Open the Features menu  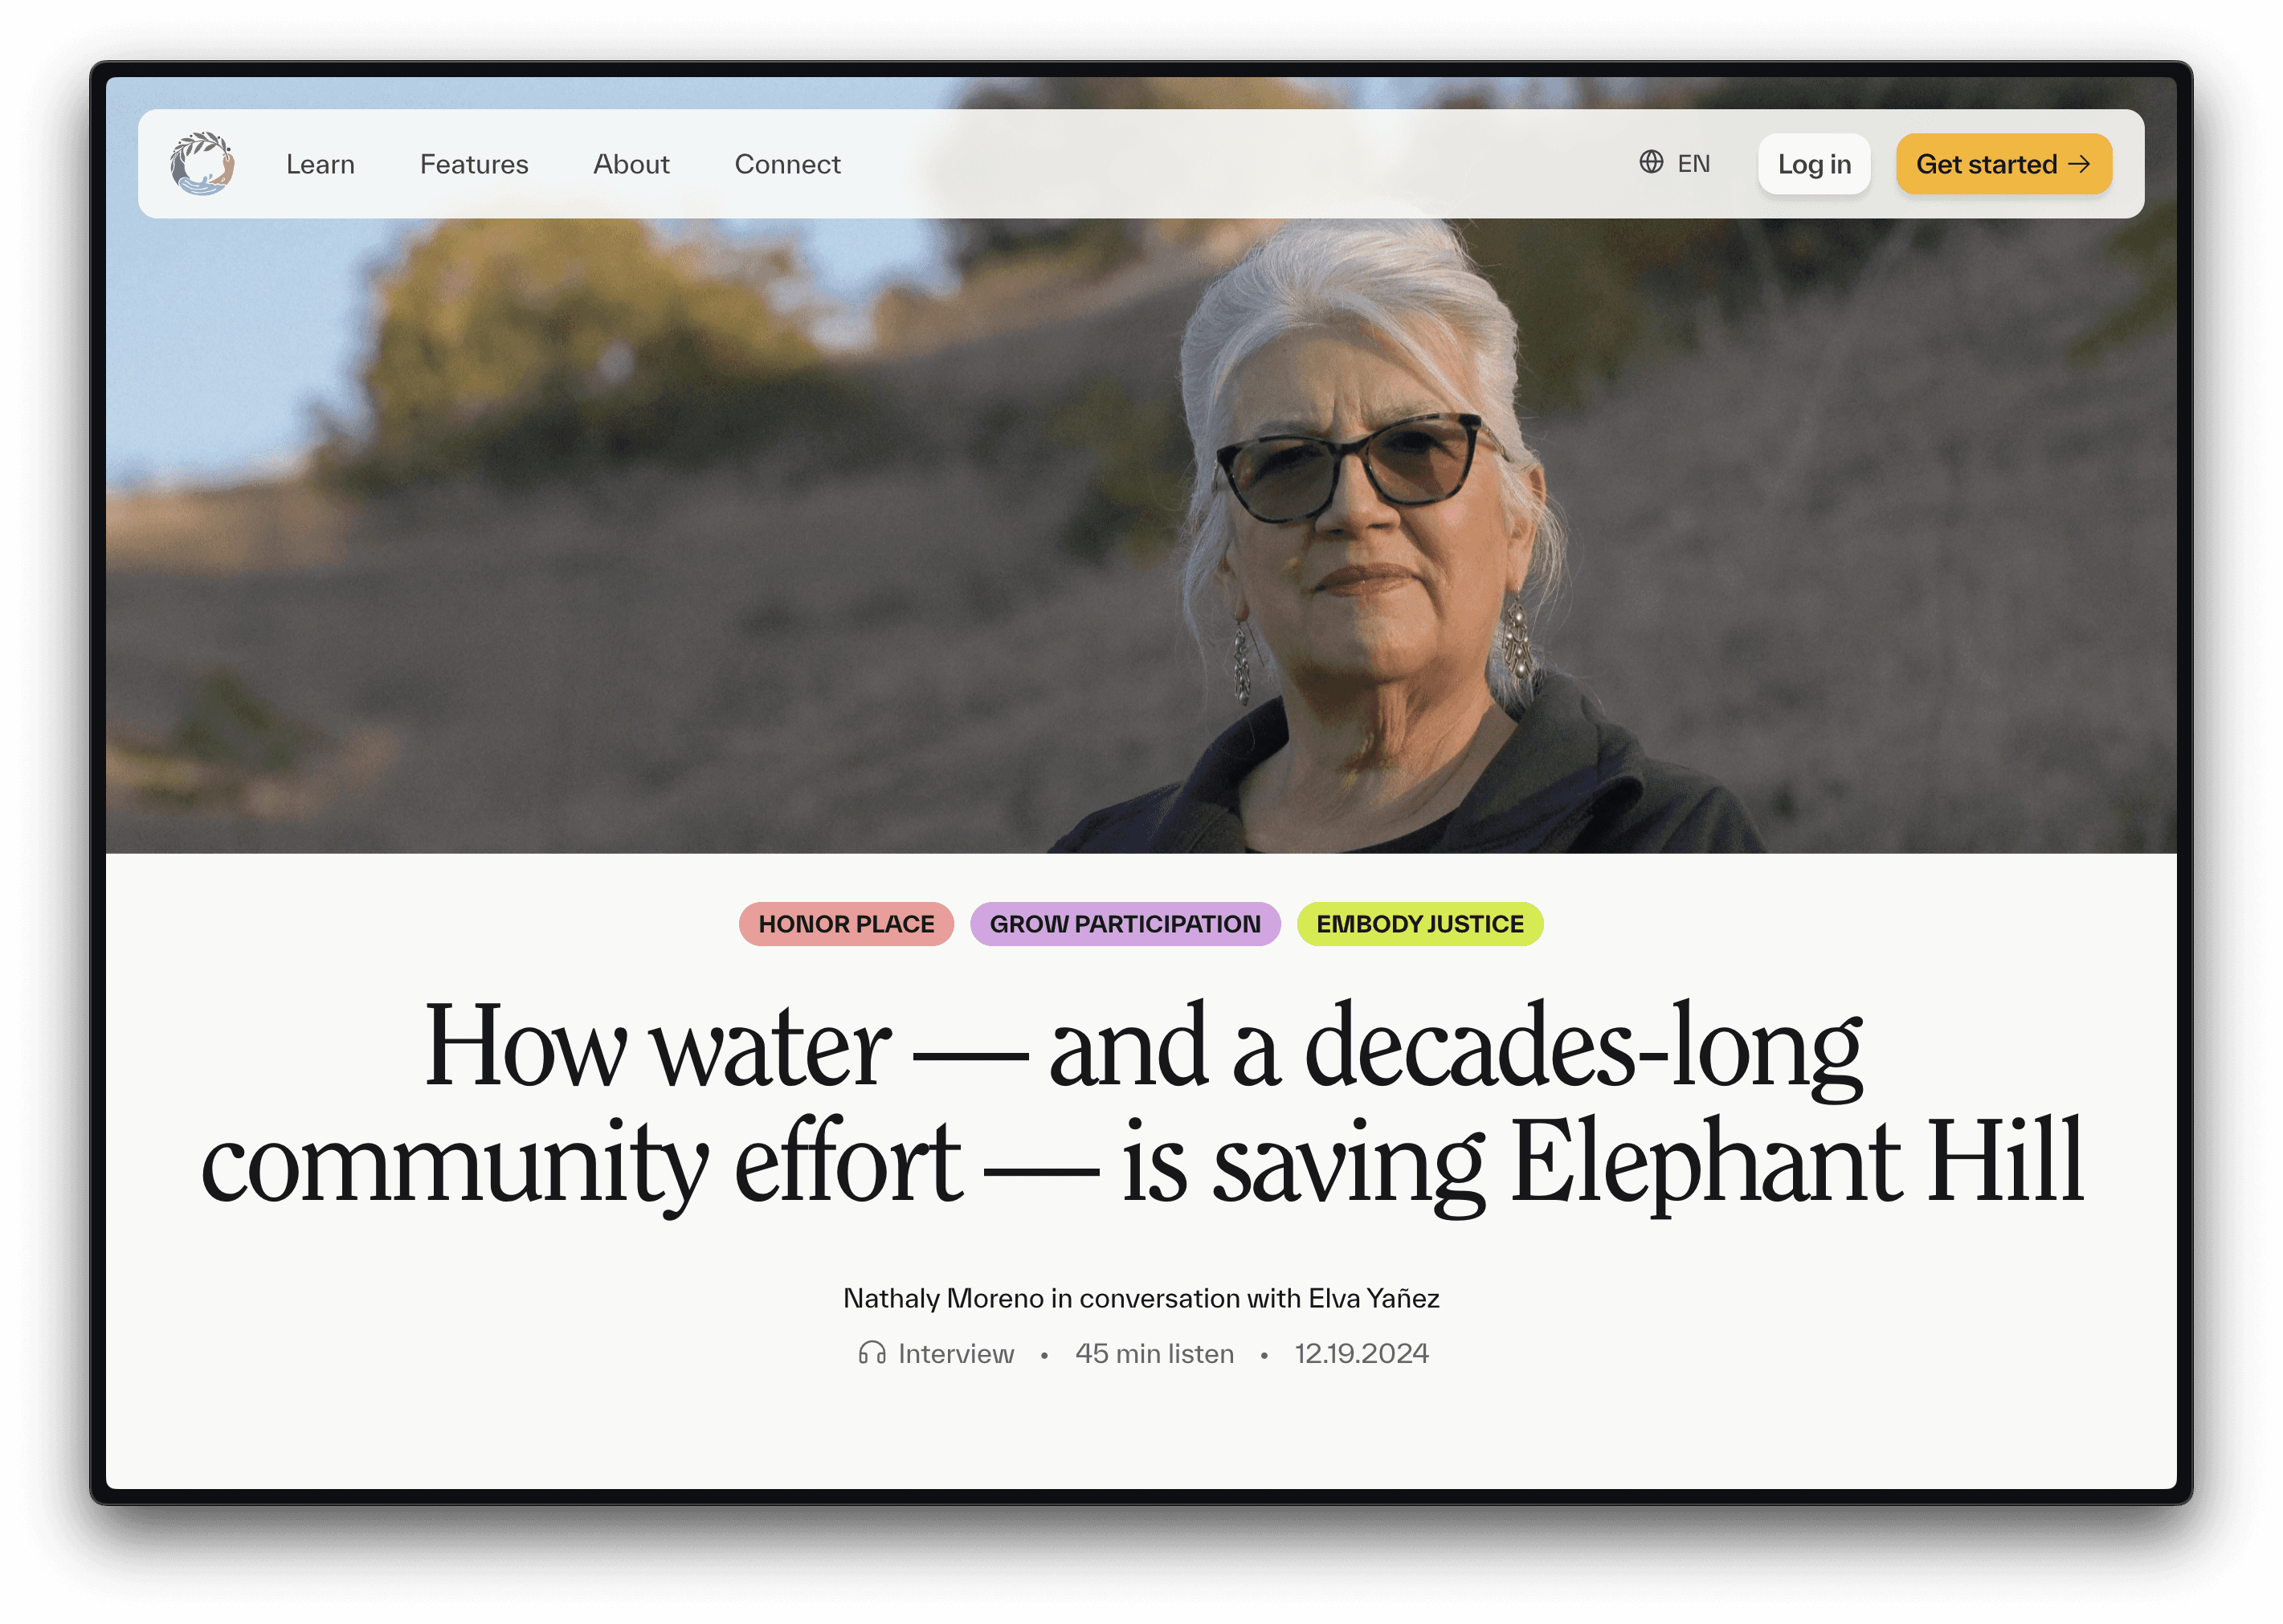pyautogui.click(x=474, y=164)
